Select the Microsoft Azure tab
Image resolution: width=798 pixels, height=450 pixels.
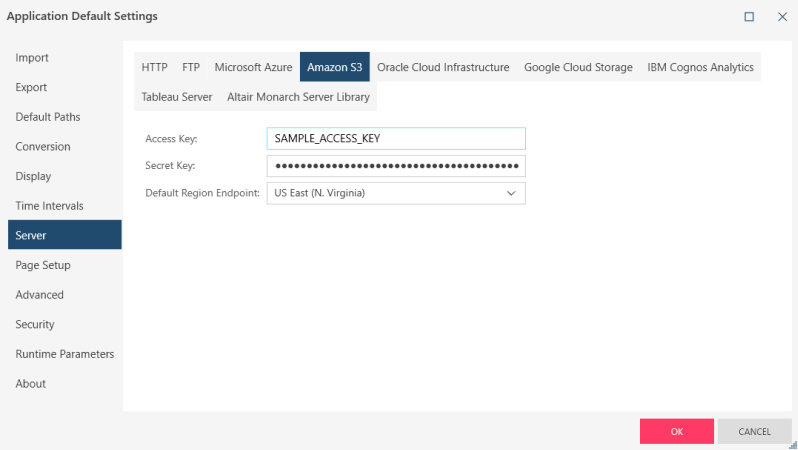(253, 68)
